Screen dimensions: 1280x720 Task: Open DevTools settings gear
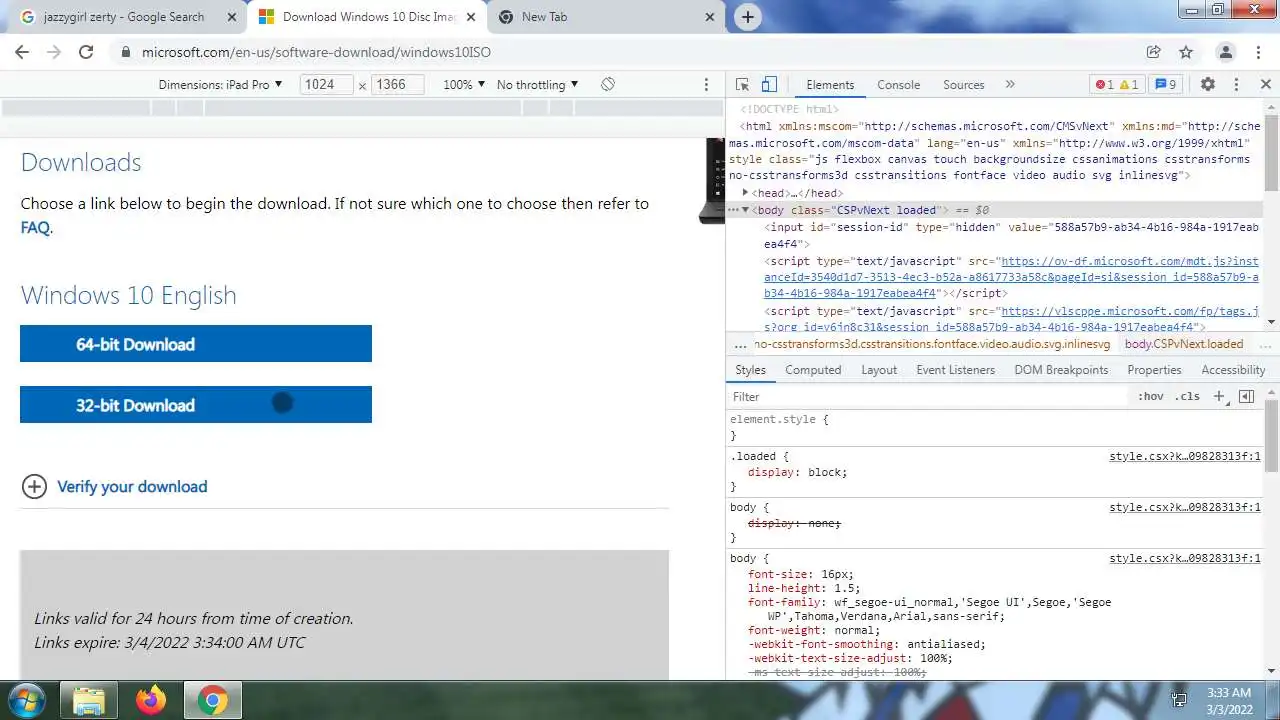point(1208,85)
